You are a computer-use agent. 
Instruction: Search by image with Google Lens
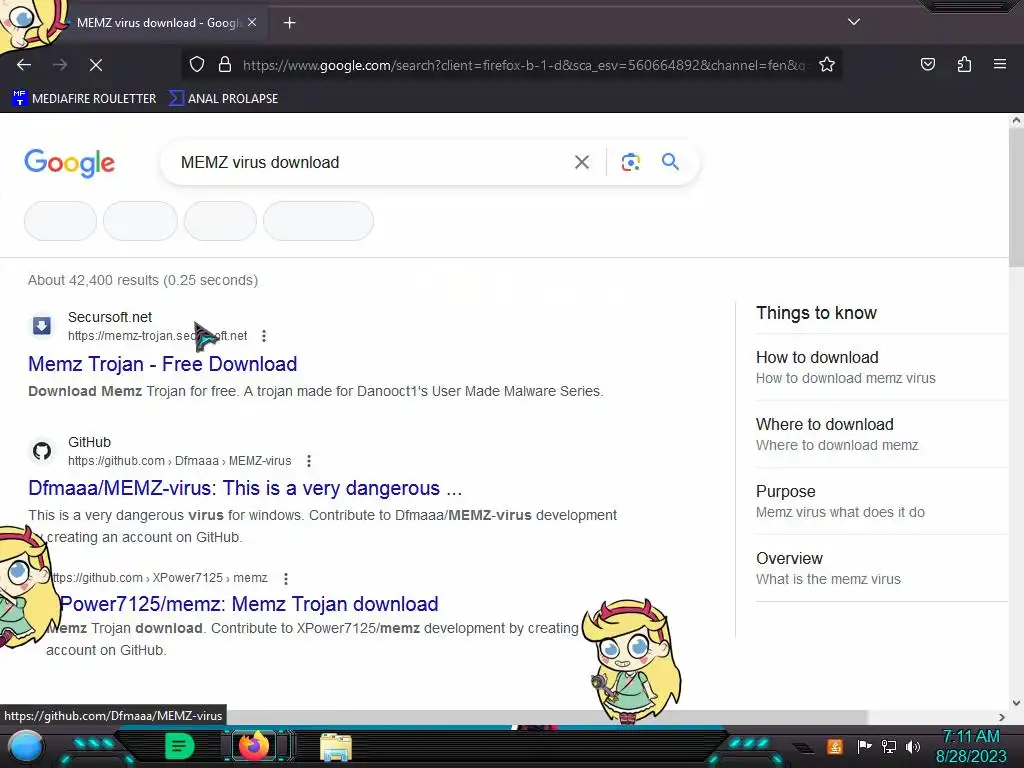630,162
